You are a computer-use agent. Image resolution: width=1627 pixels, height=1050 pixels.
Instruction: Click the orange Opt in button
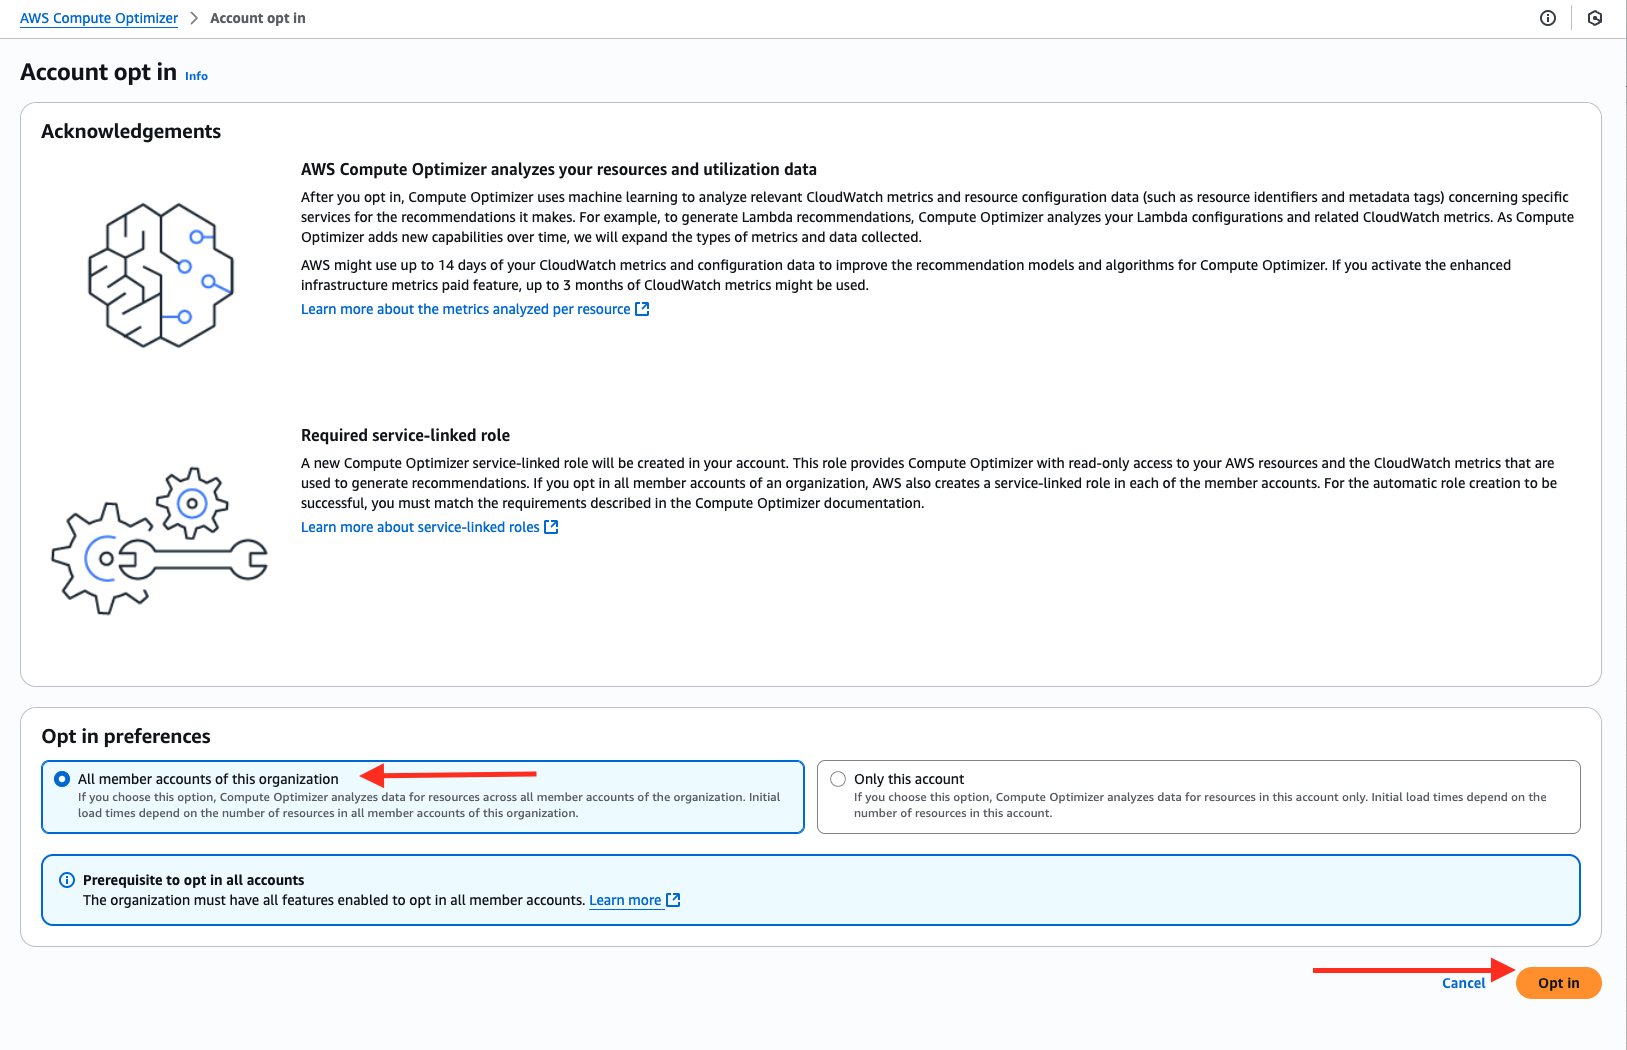(x=1559, y=983)
